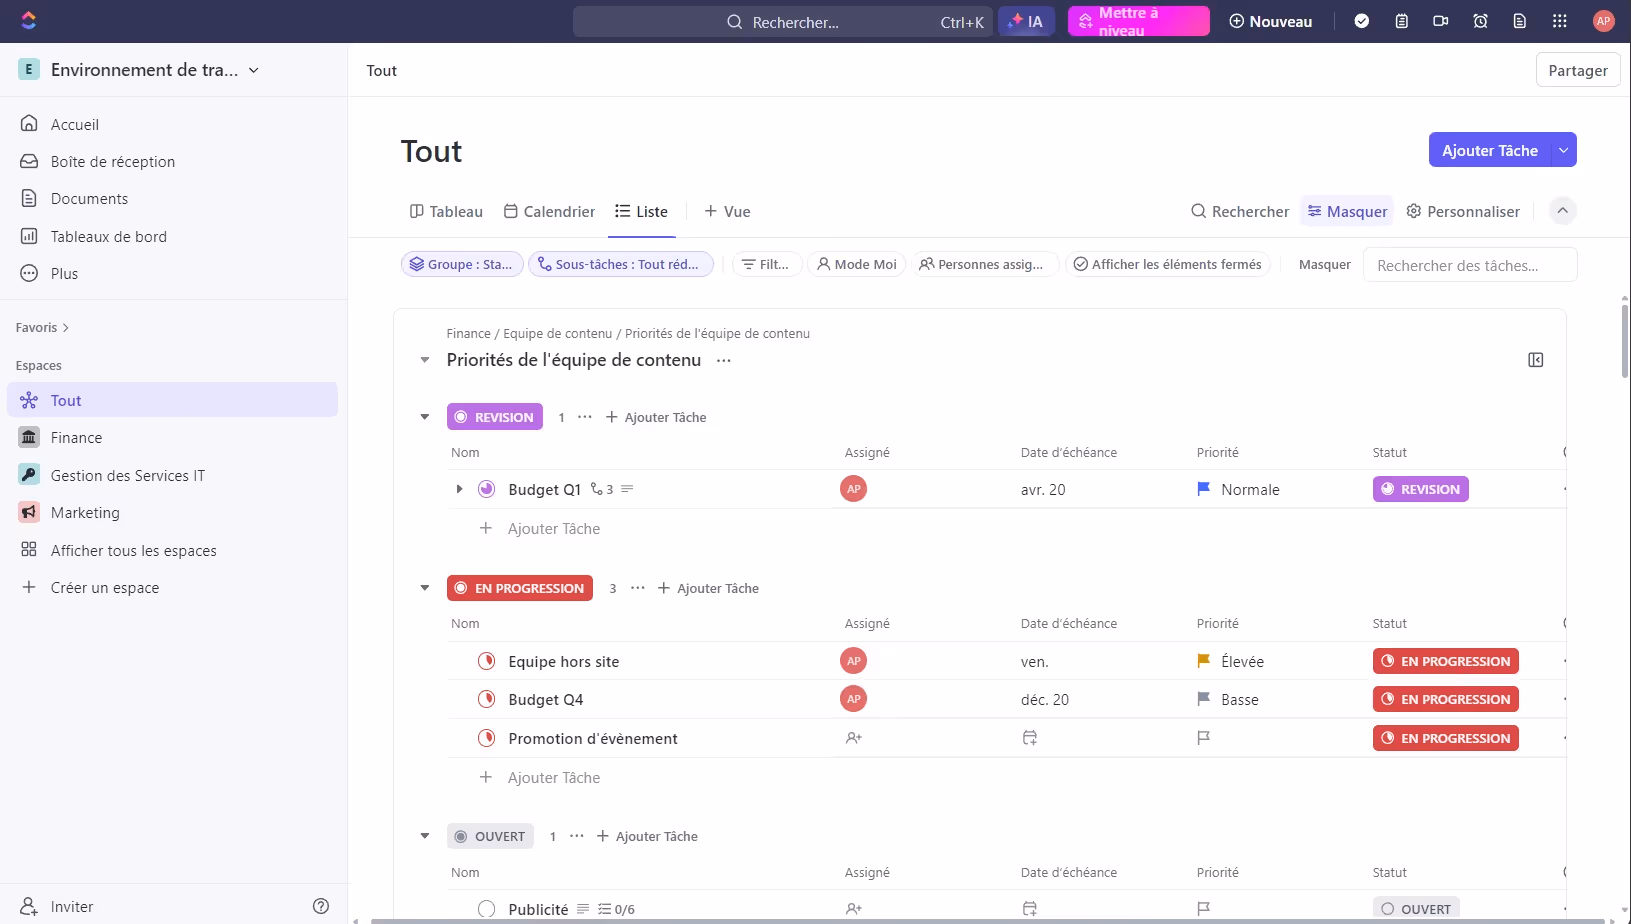
Task: Click the video clip recording icon
Action: (1440, 21)
